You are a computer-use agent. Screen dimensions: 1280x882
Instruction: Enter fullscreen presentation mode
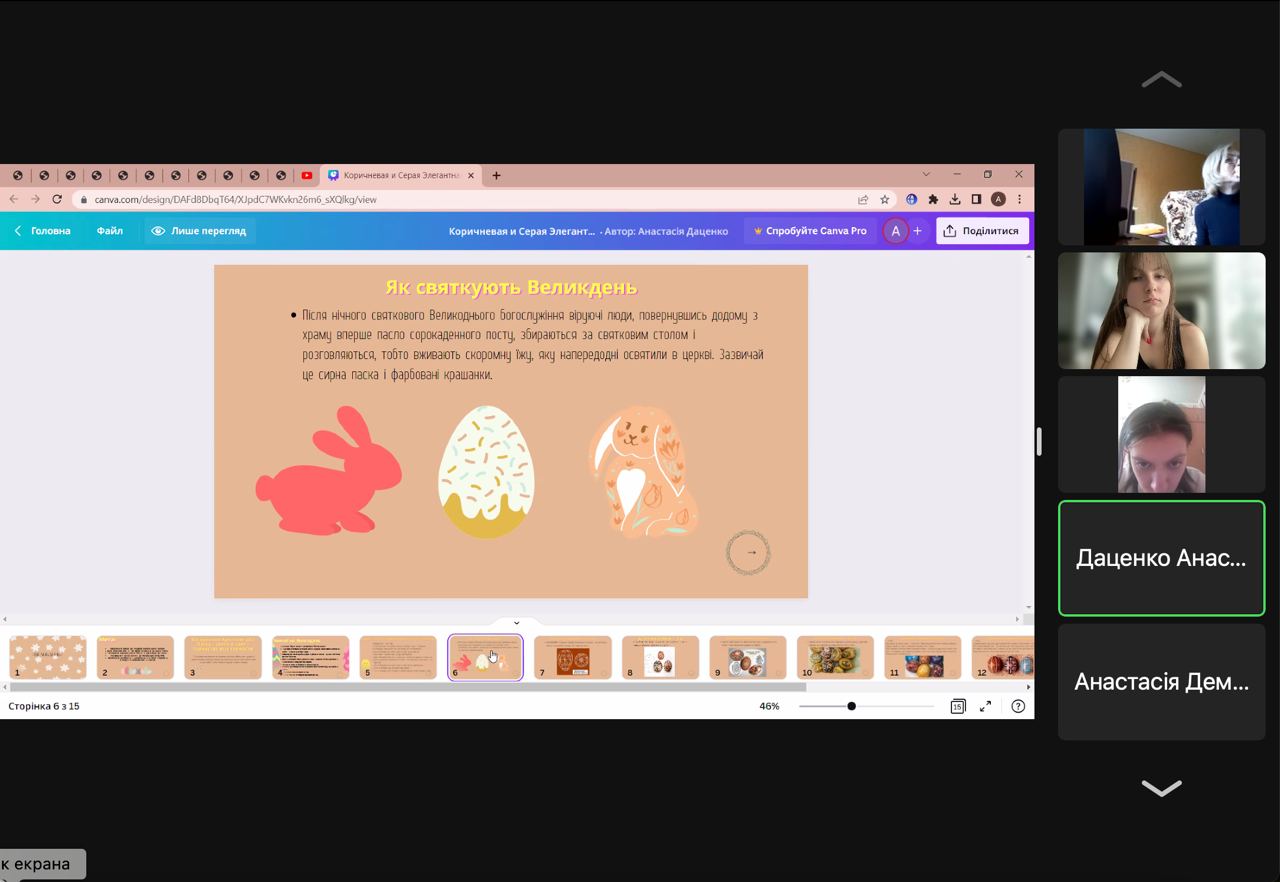(x=985, y=706)
